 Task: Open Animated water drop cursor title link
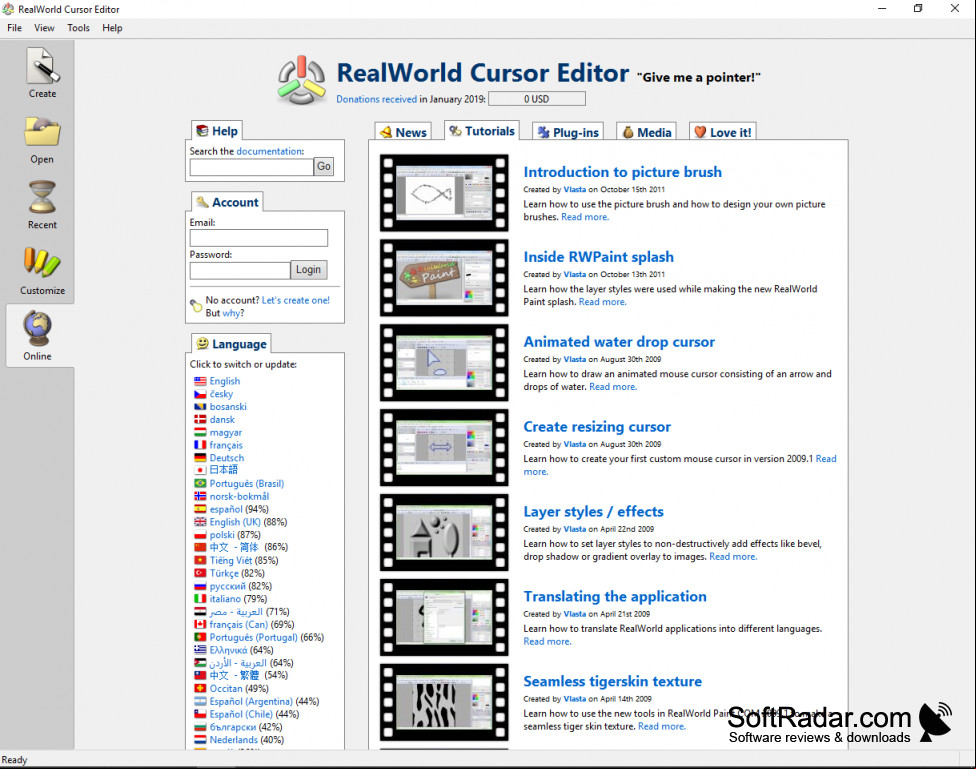pos(619,342)
